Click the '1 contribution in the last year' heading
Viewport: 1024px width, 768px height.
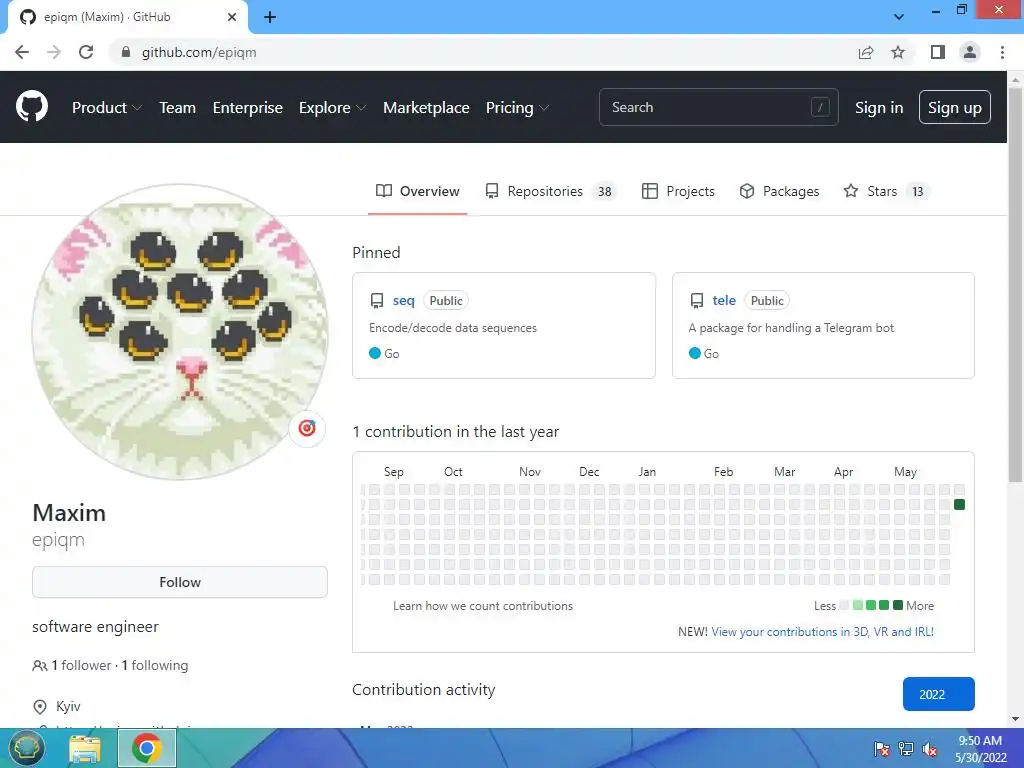click(456, 432)
